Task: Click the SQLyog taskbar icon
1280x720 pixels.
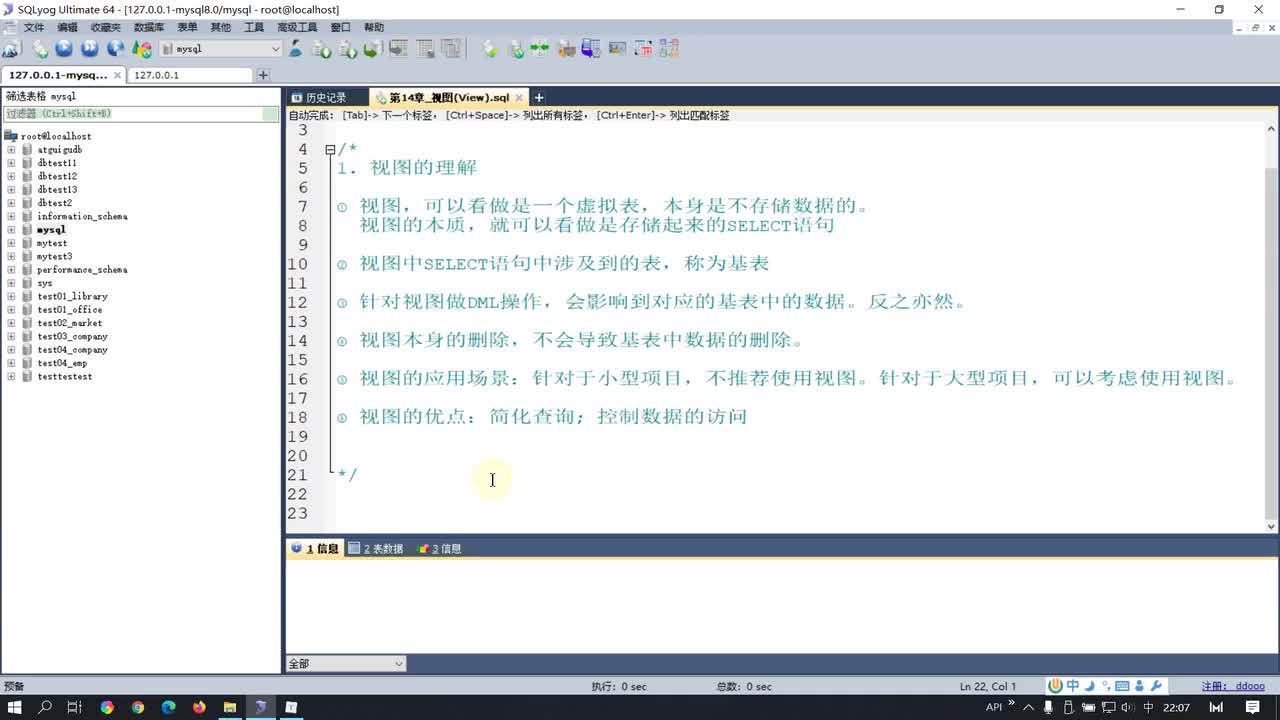Action: point(260,707)
